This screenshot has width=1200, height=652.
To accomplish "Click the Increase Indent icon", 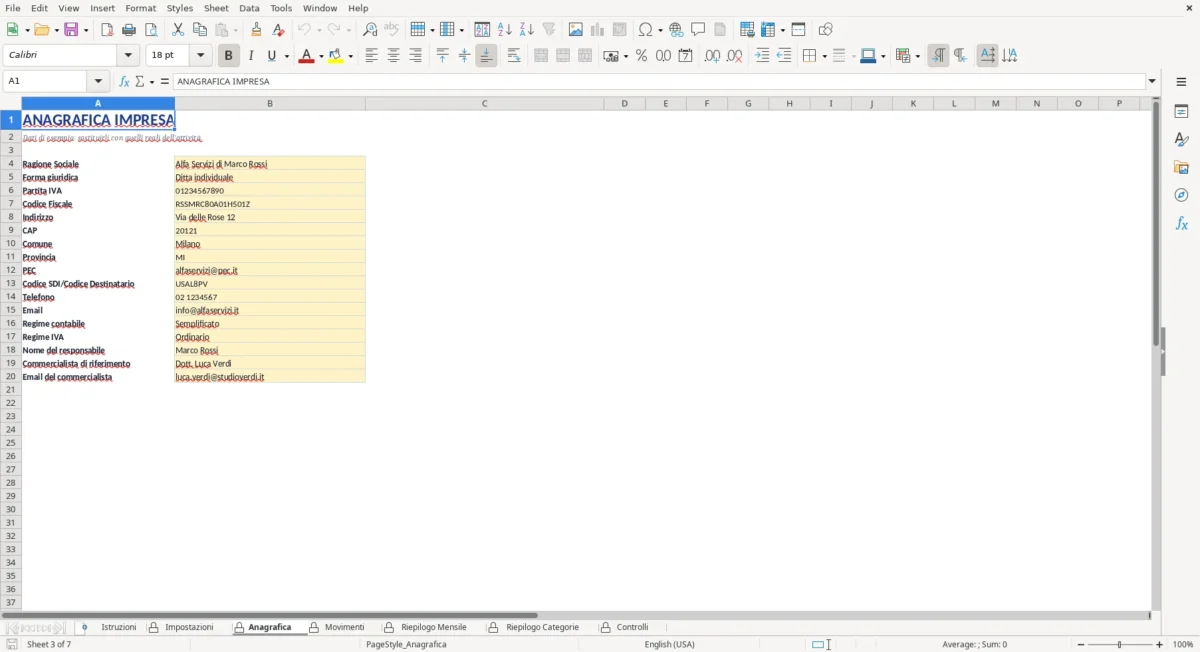I will click(x=762, y=56).
